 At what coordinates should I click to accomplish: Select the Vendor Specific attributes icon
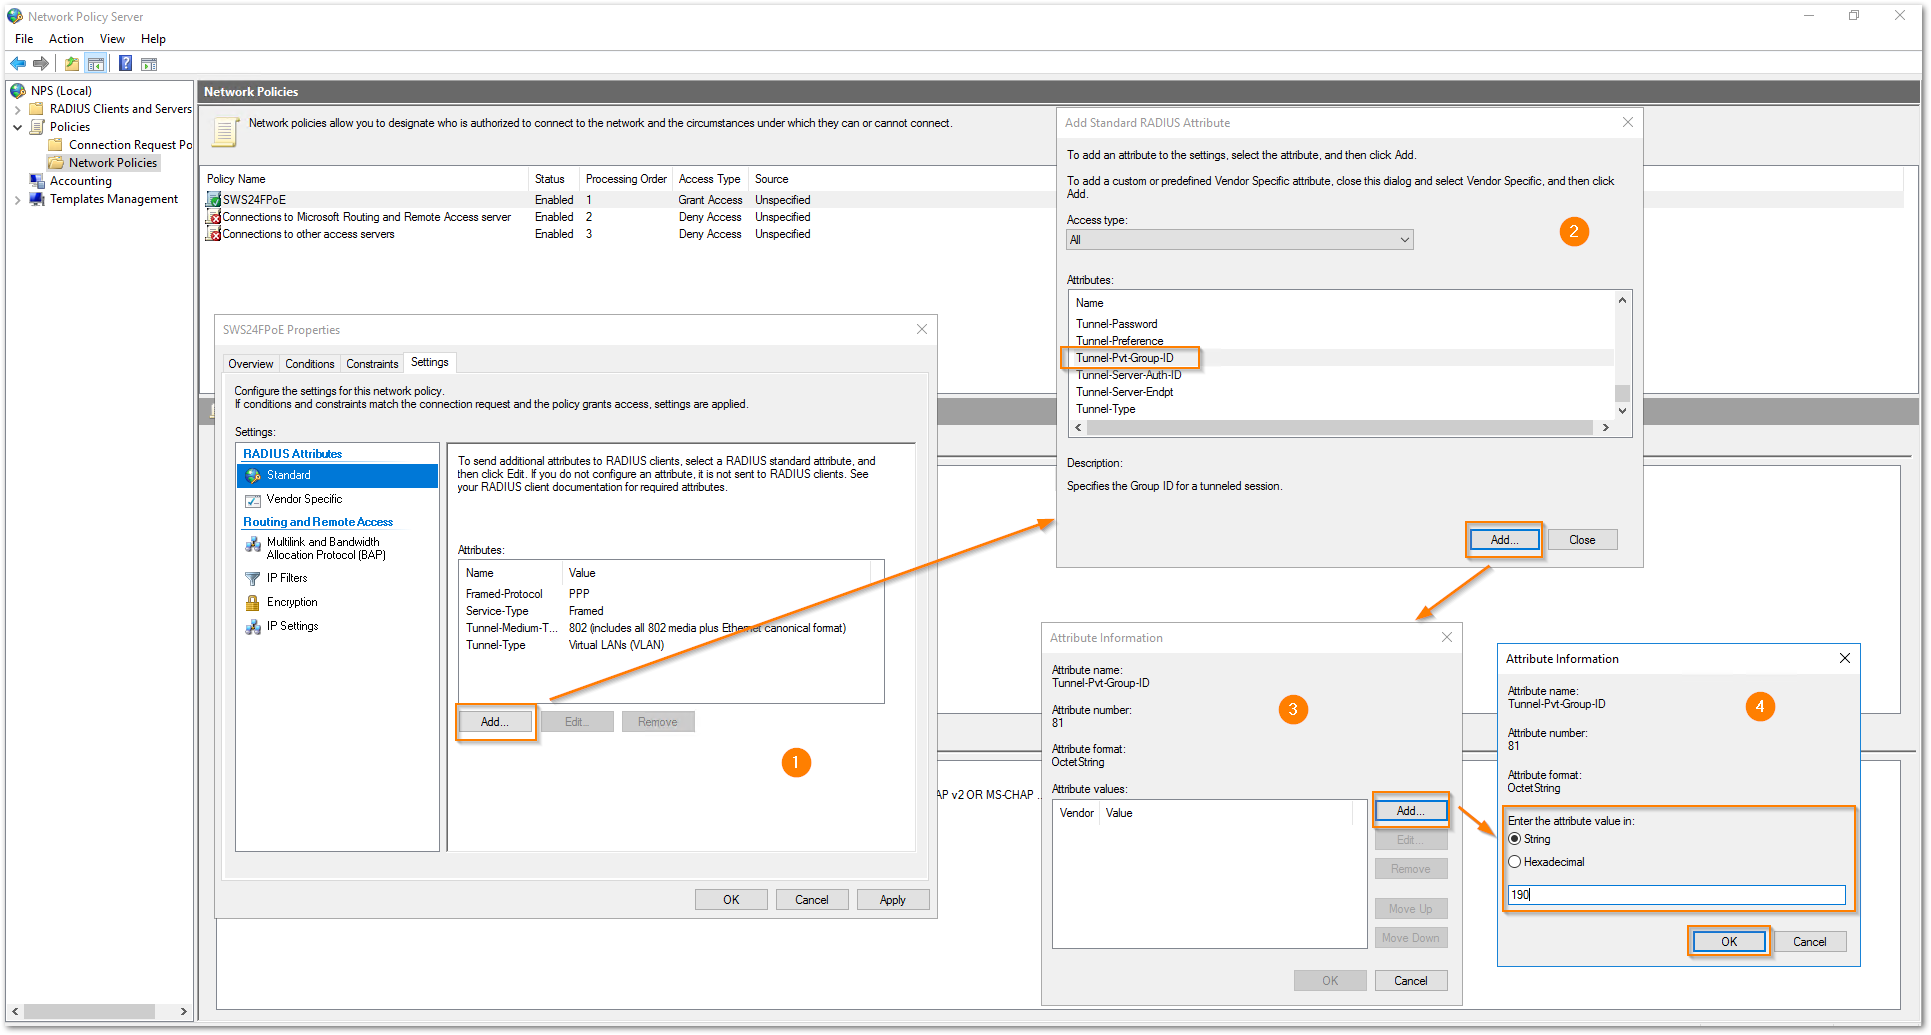point(254,500)
